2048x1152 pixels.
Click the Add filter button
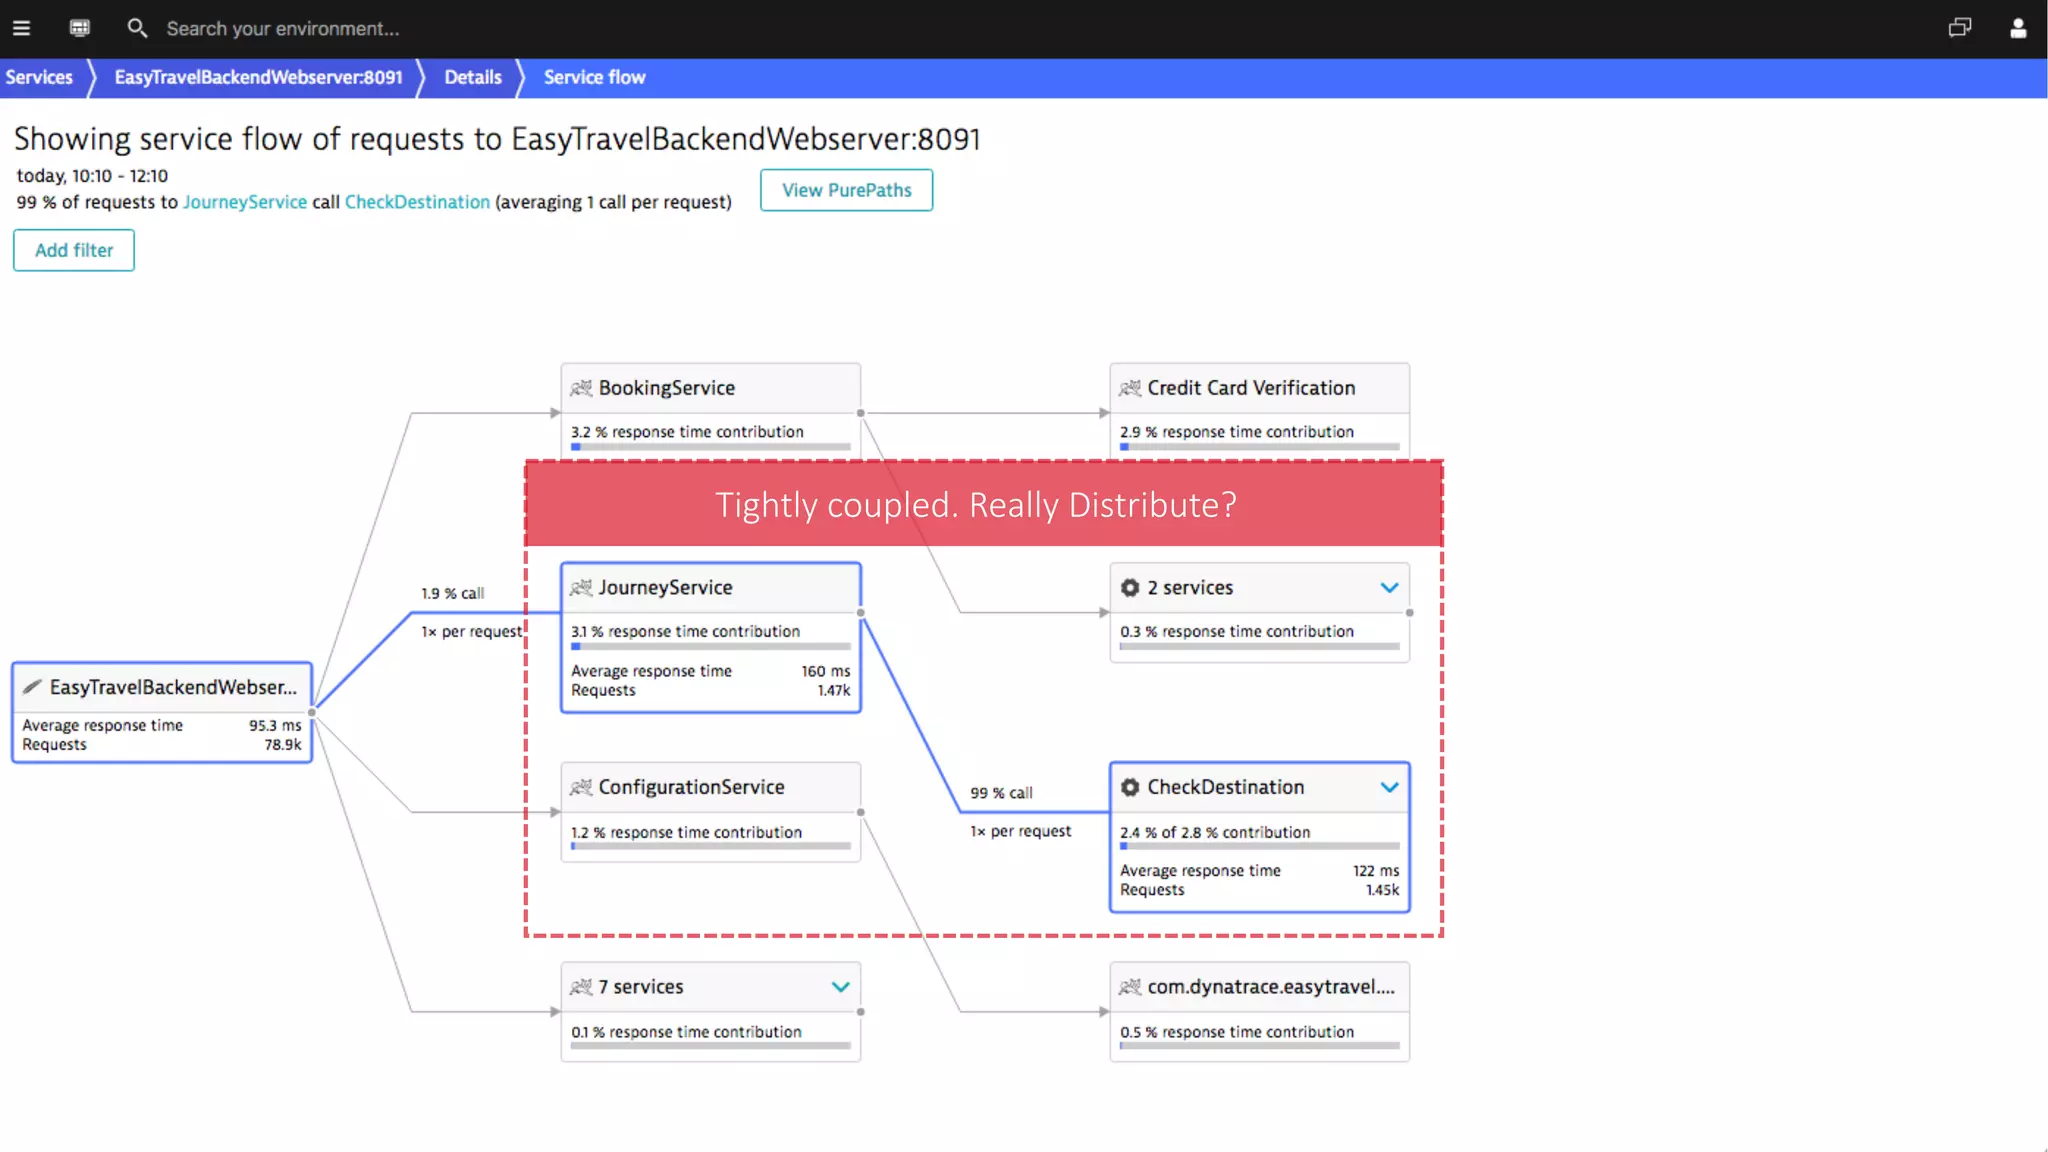point(74,250)
